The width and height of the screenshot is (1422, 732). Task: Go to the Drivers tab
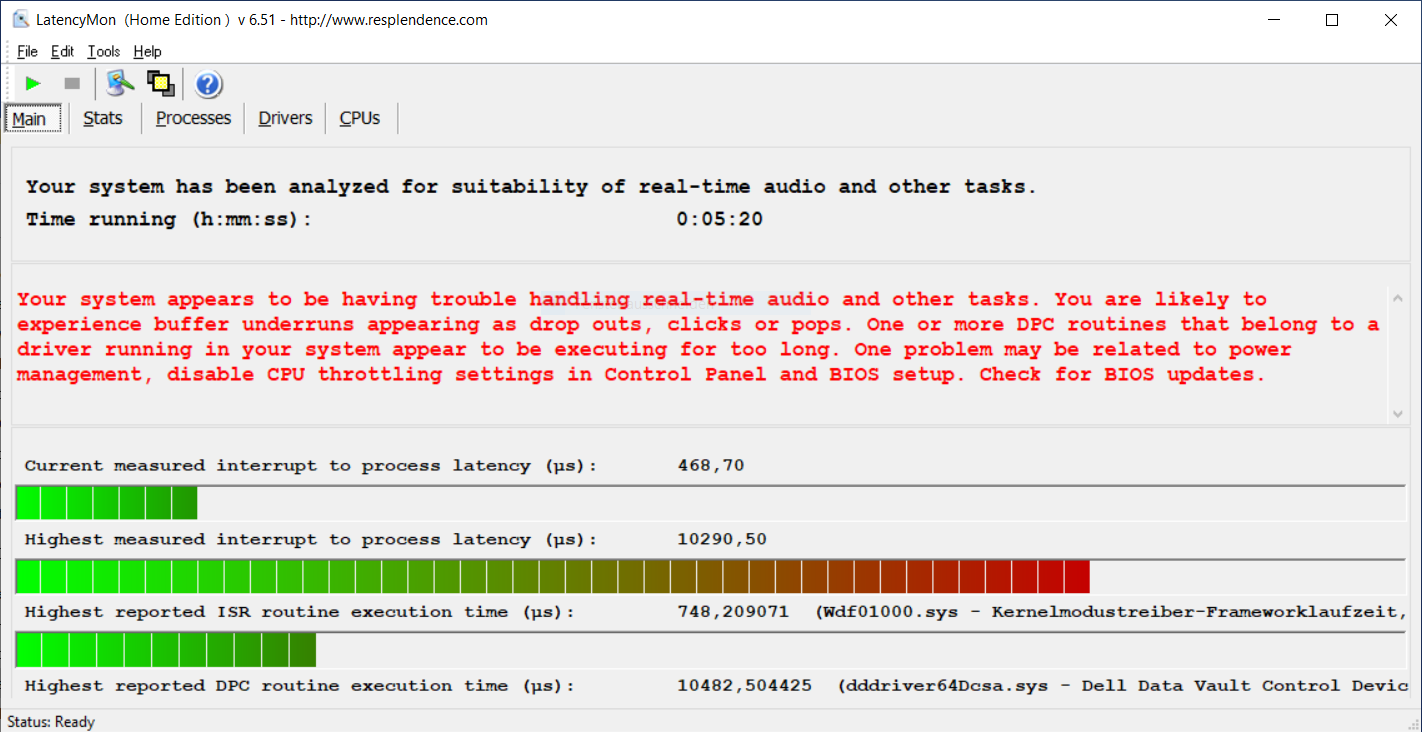(x=285, y=118)
